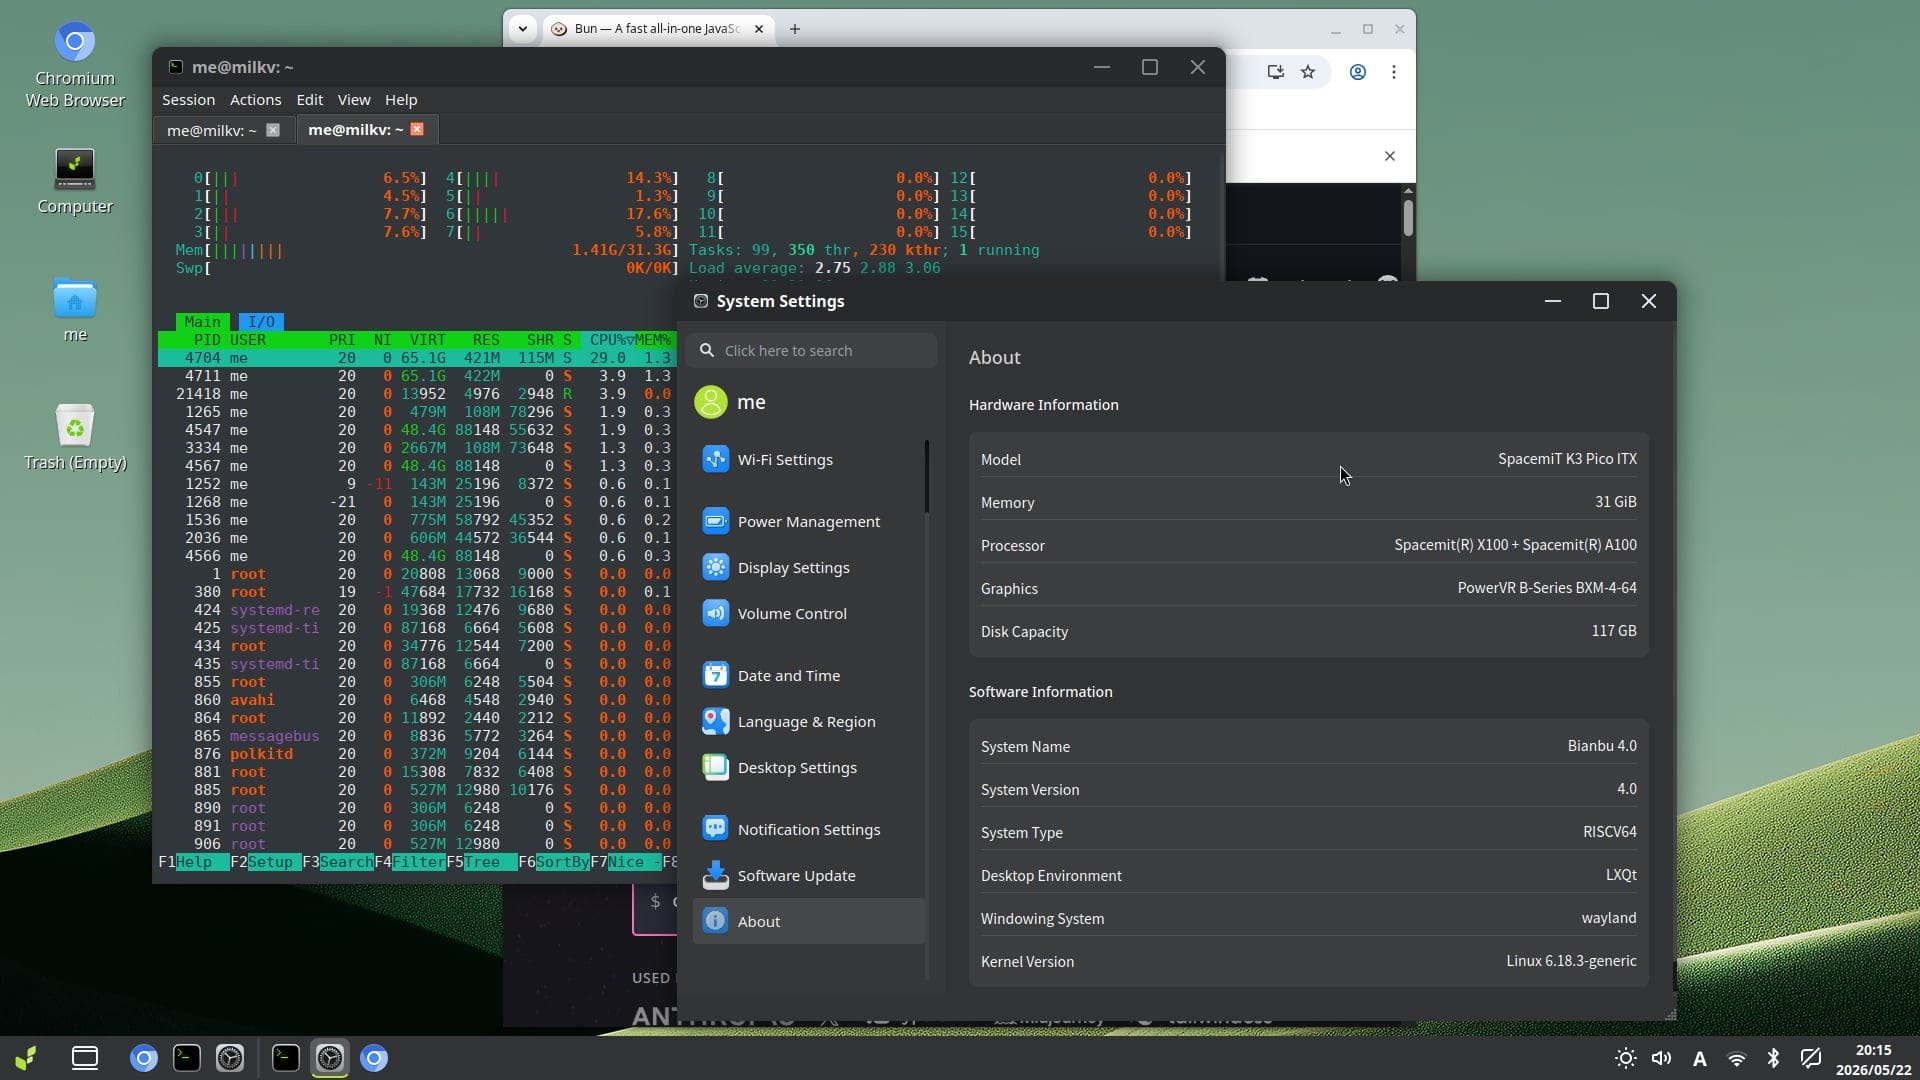Viewport: 1920px width, 1080px height.
Task: Open the terminal Edit menu
Action: 309,100
